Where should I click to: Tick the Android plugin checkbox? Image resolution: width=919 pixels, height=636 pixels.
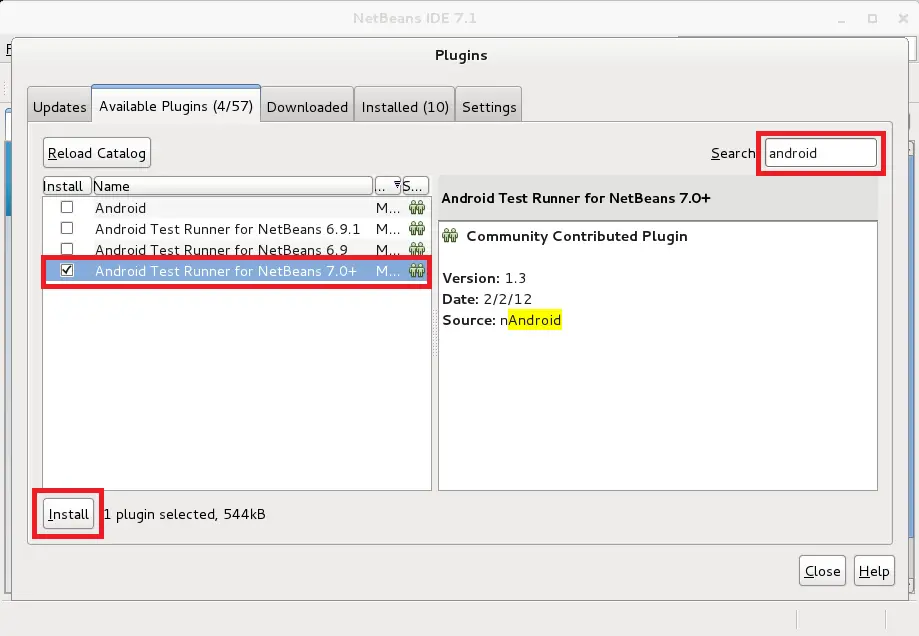point(67,207)
